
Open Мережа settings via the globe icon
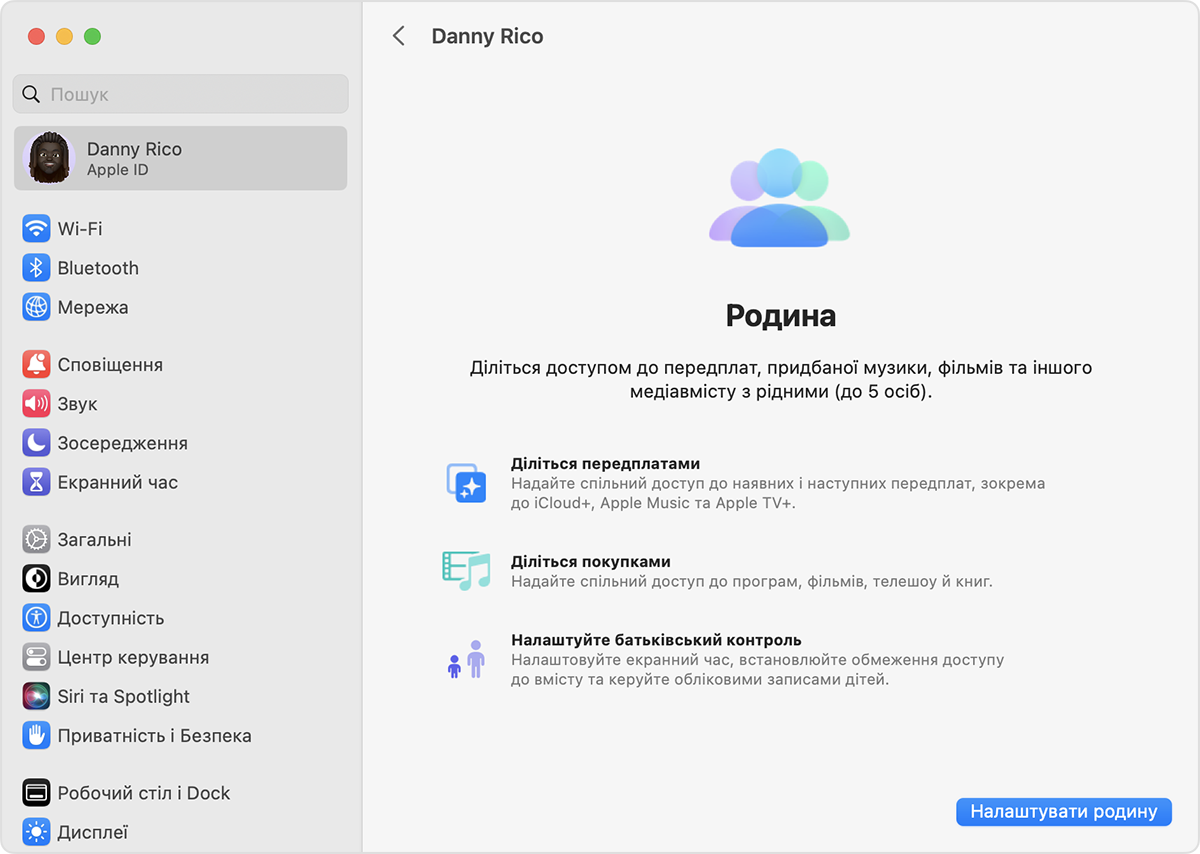tap(36, 307)
